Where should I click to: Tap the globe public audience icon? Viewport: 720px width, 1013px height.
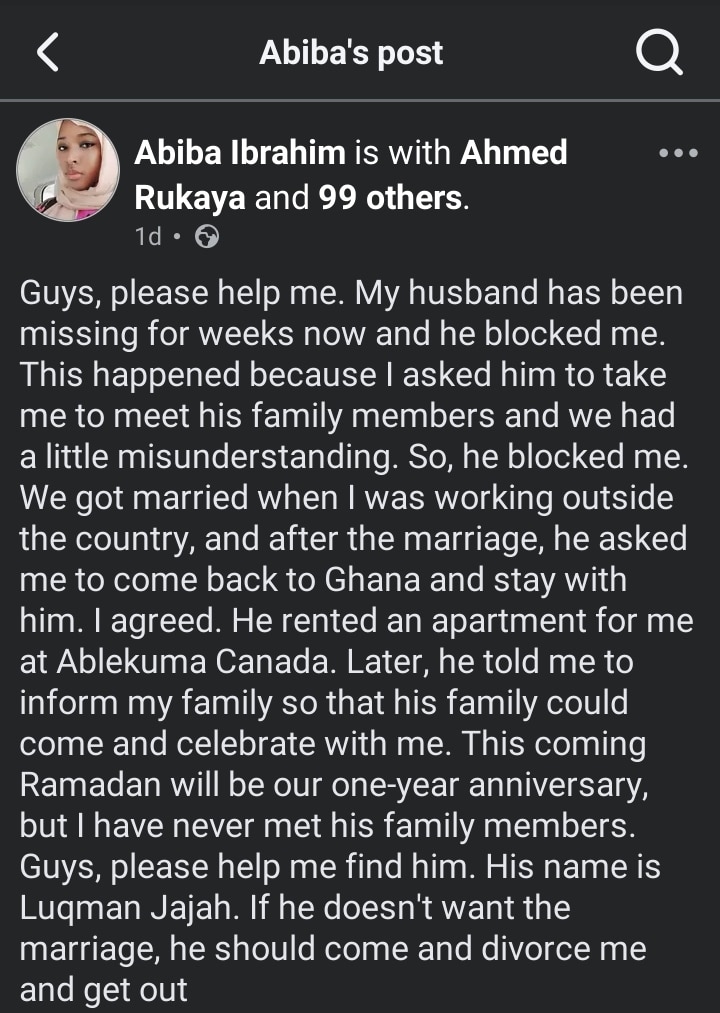click(x=207, y=237)
